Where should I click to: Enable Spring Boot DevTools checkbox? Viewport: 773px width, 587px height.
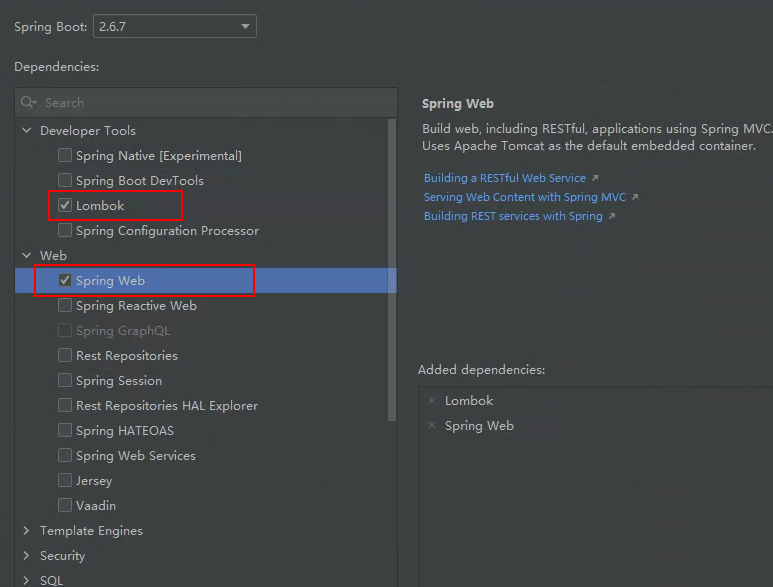click(65, 181)
